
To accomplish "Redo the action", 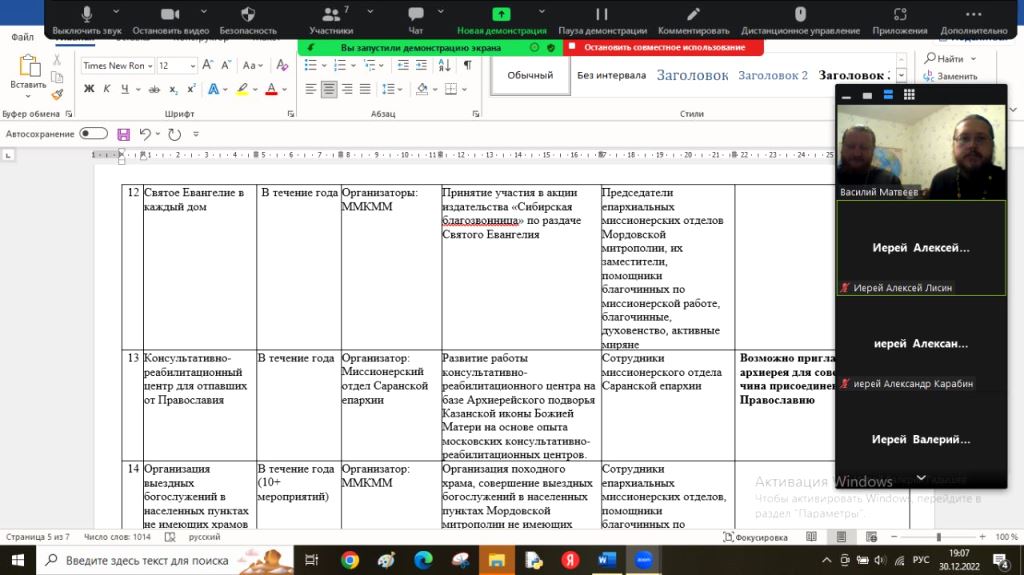I will click(x=174, y=134).
